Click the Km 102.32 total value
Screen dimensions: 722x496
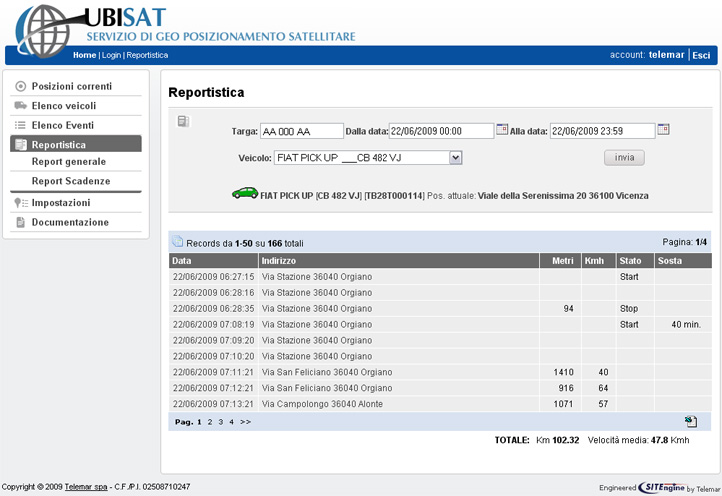click(557, 440)
